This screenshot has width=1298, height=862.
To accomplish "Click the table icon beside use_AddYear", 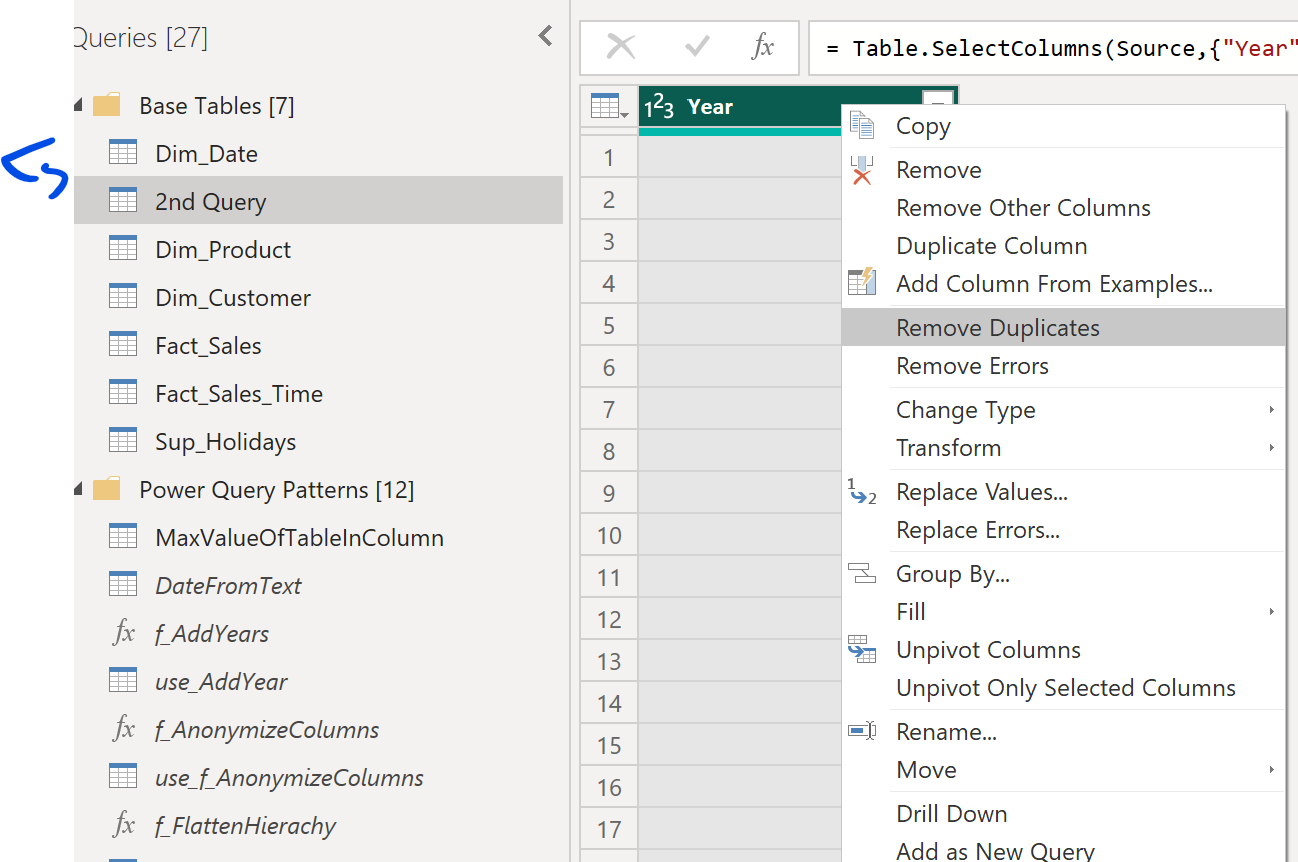I will coord(123,681).
